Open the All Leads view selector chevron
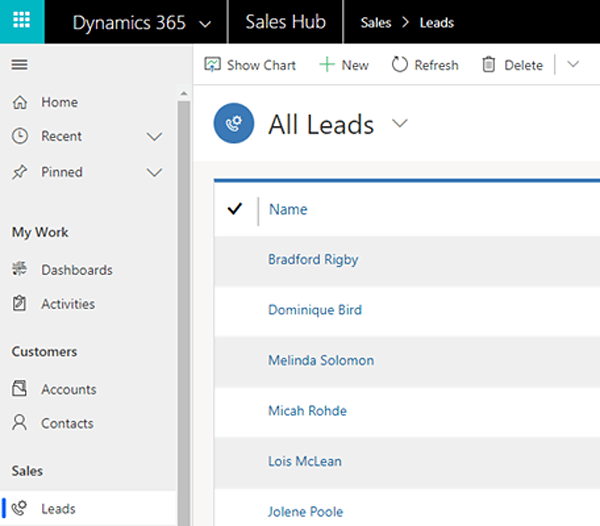 click(x=400, y=123)
